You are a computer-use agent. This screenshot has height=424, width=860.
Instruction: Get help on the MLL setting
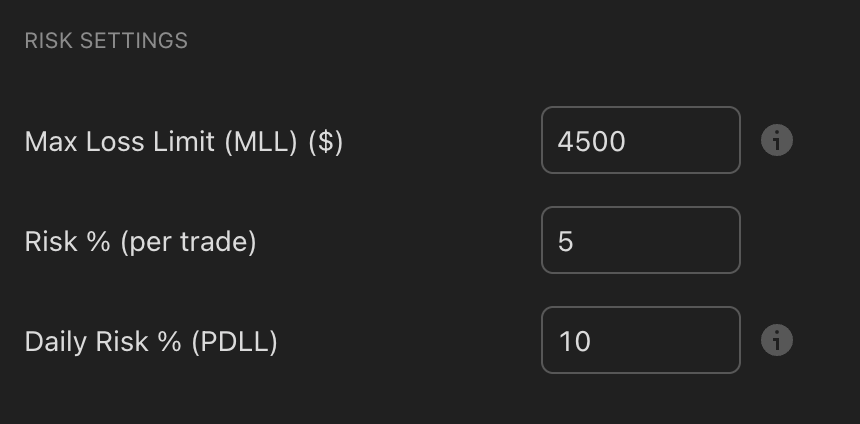(777, 141)
